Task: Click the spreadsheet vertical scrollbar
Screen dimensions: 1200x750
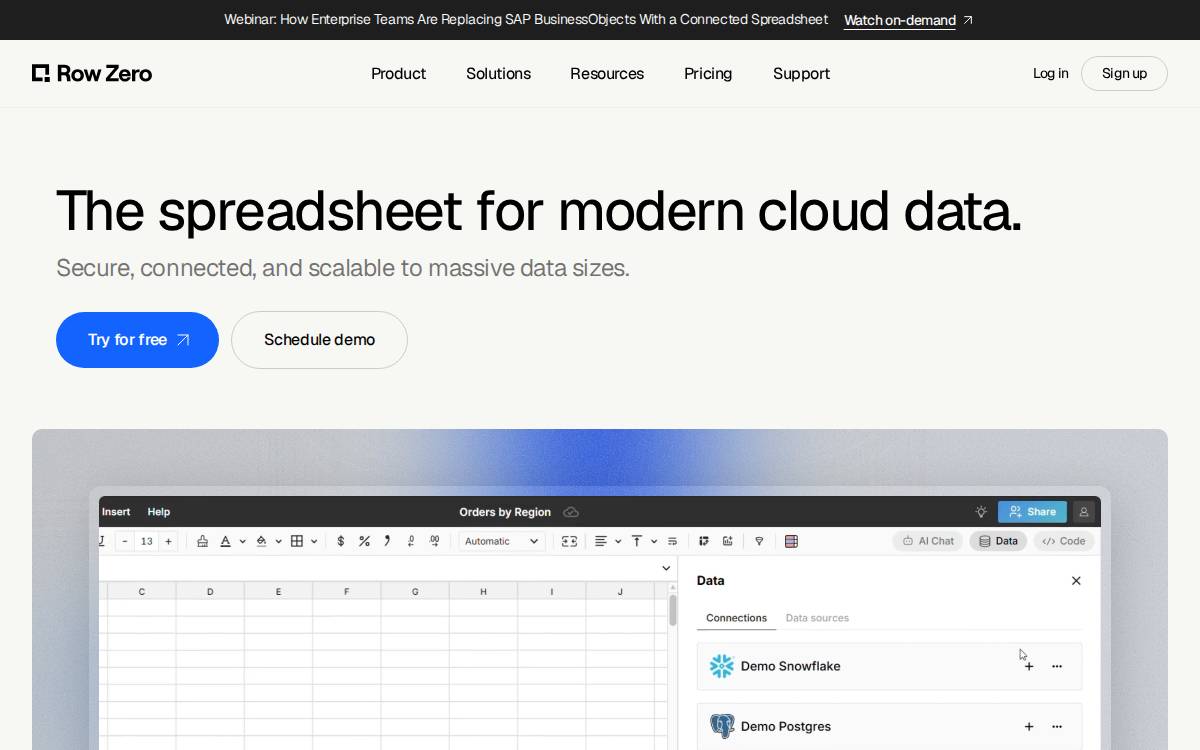Action: [x=673, y=610]
